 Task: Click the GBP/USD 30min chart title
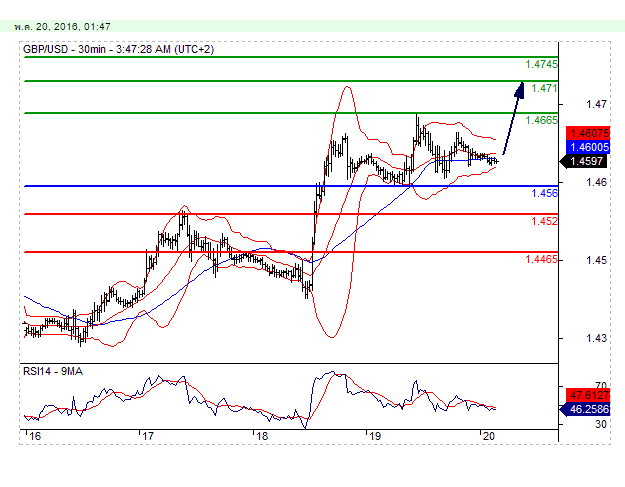(x=118, y=49)
